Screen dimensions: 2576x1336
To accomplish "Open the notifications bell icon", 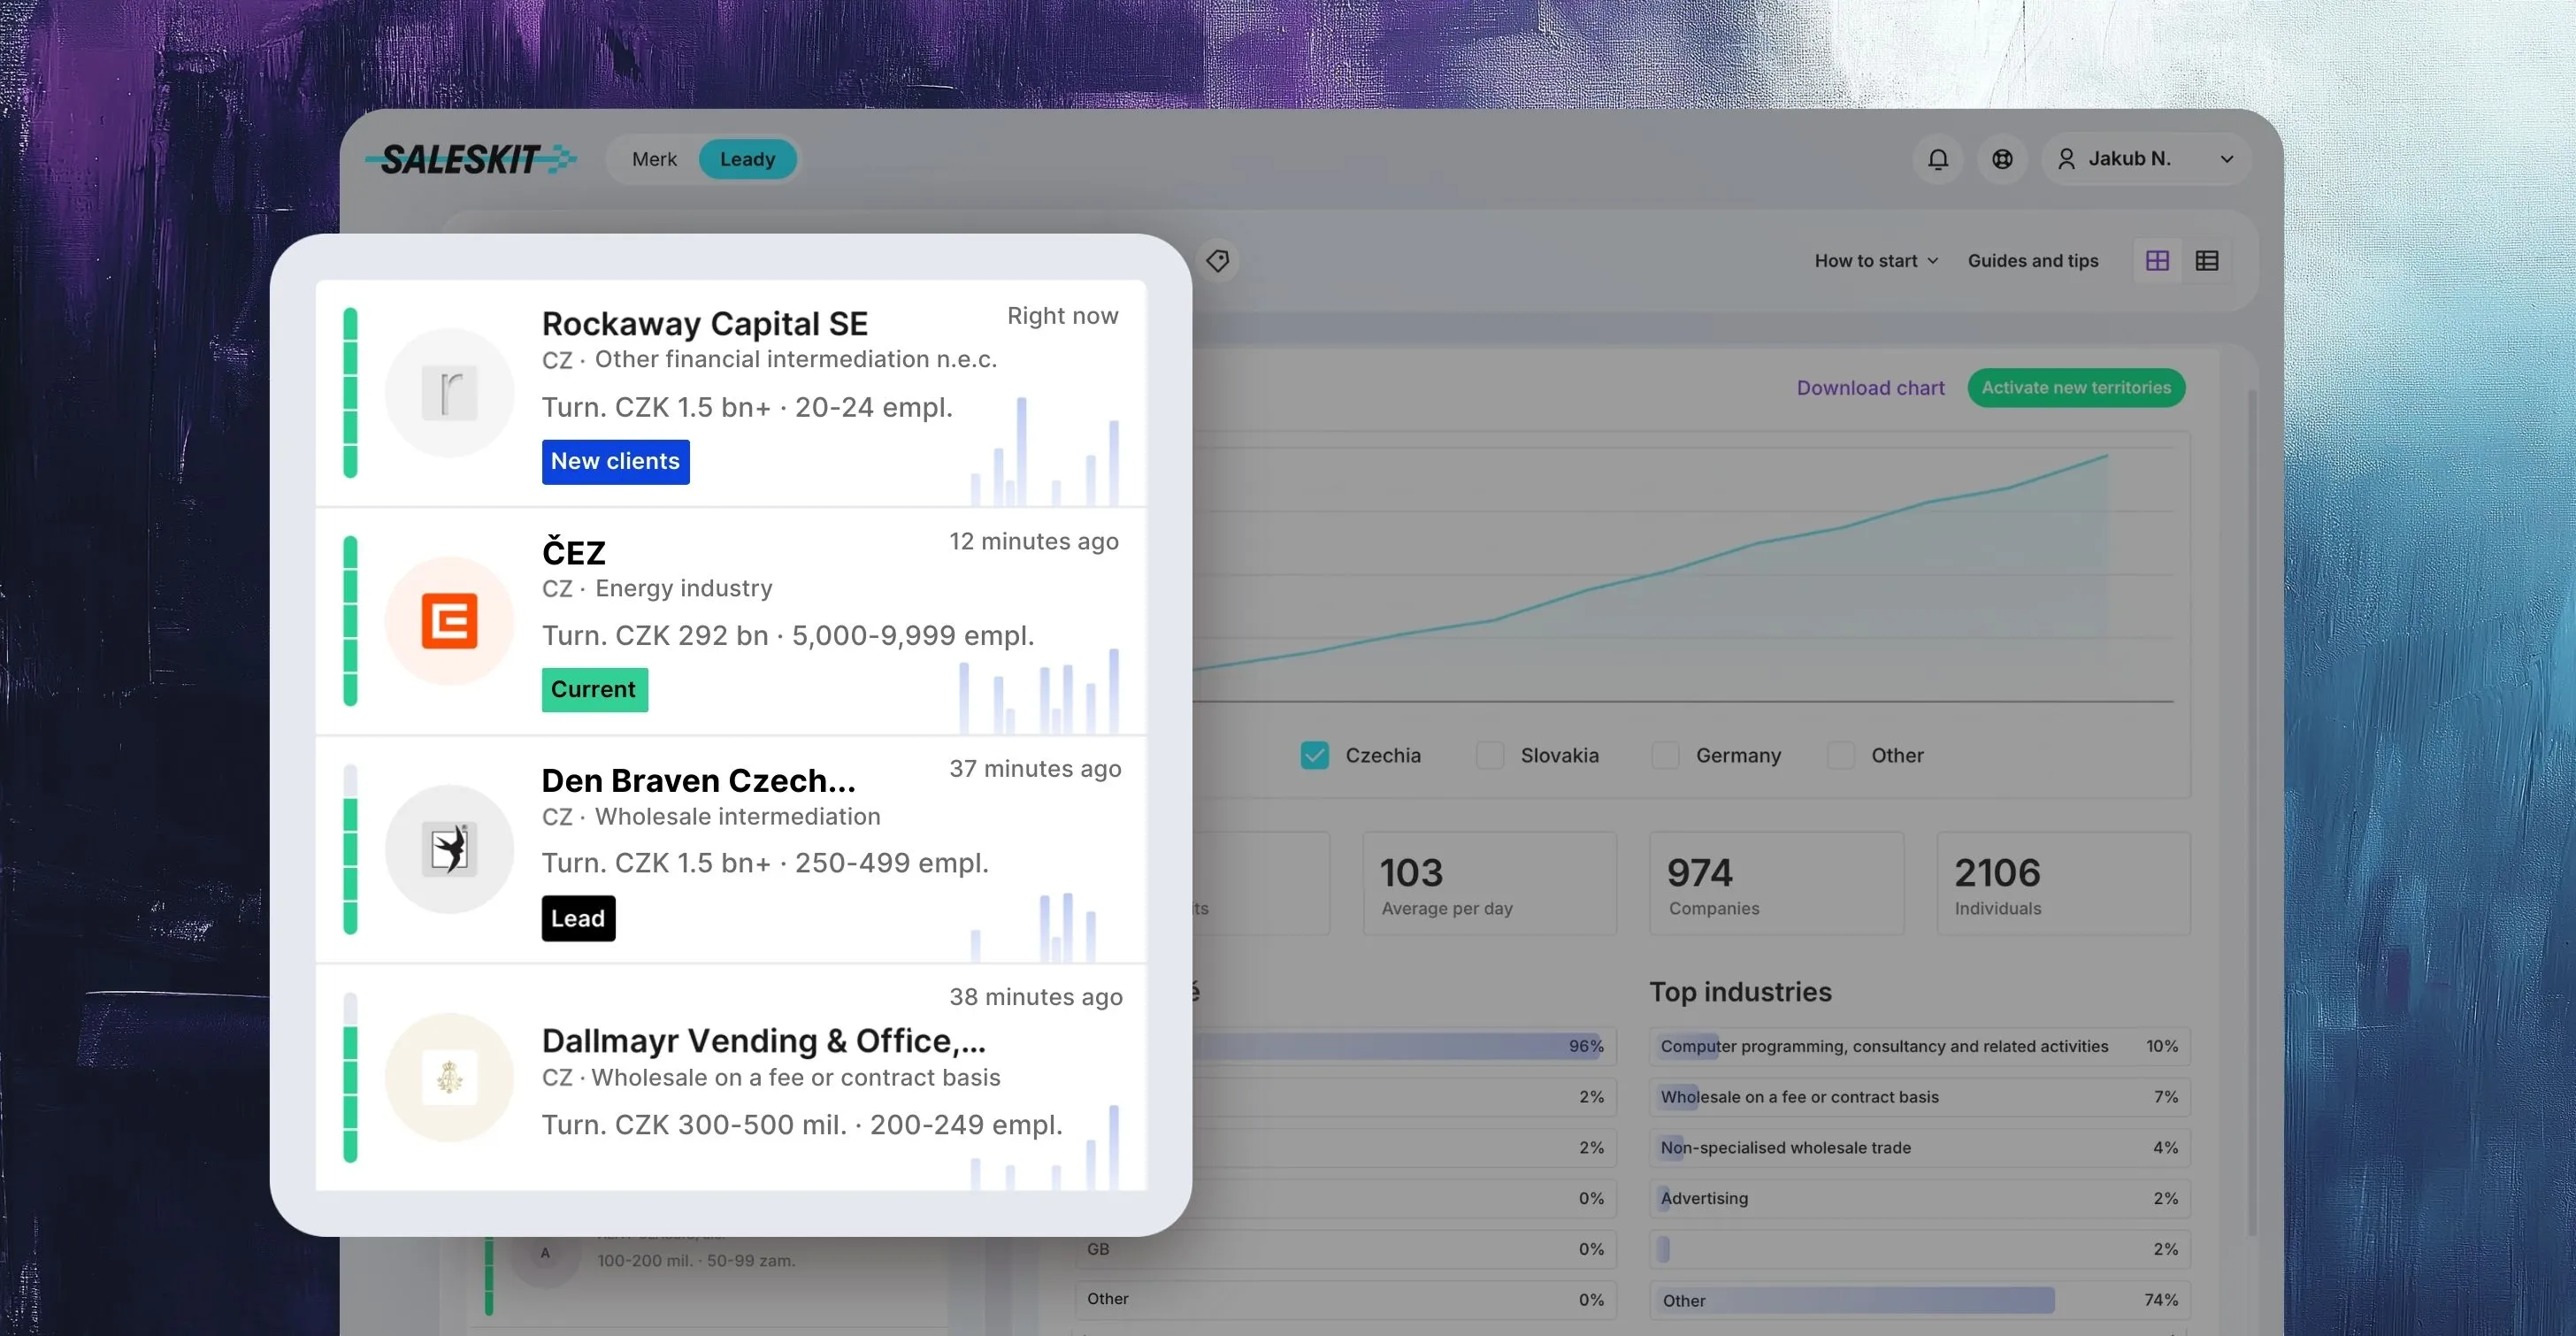I will [1937, 159].
